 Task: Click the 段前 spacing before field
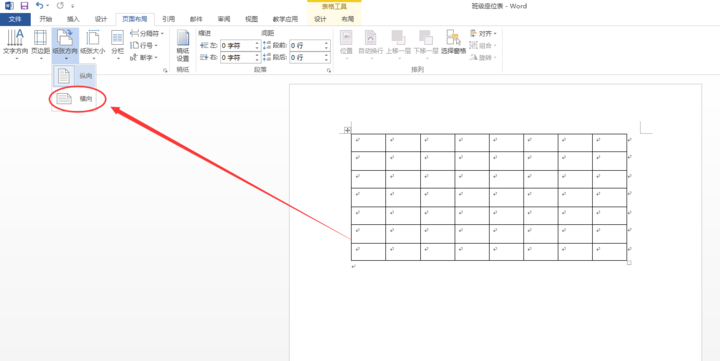pyautogui.click(x=306, y=45)
